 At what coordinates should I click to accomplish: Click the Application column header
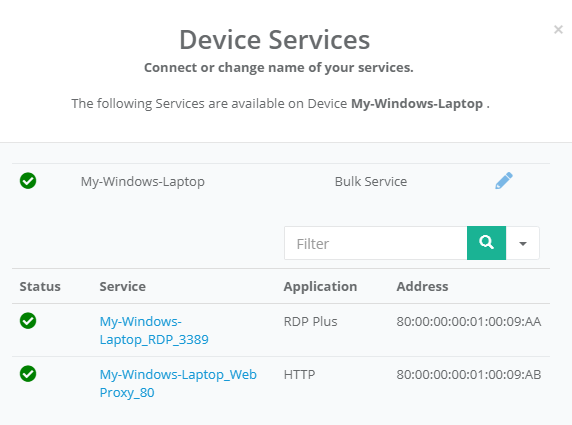pyautogui.click(x=320, y=287)
